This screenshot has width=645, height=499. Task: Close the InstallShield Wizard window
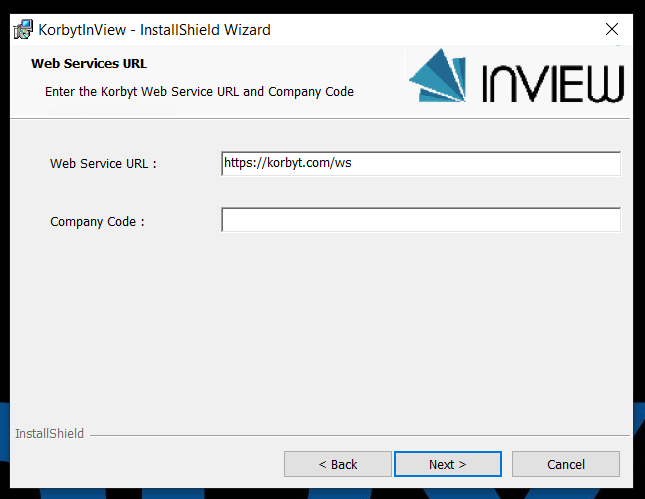tap(612, 29)
